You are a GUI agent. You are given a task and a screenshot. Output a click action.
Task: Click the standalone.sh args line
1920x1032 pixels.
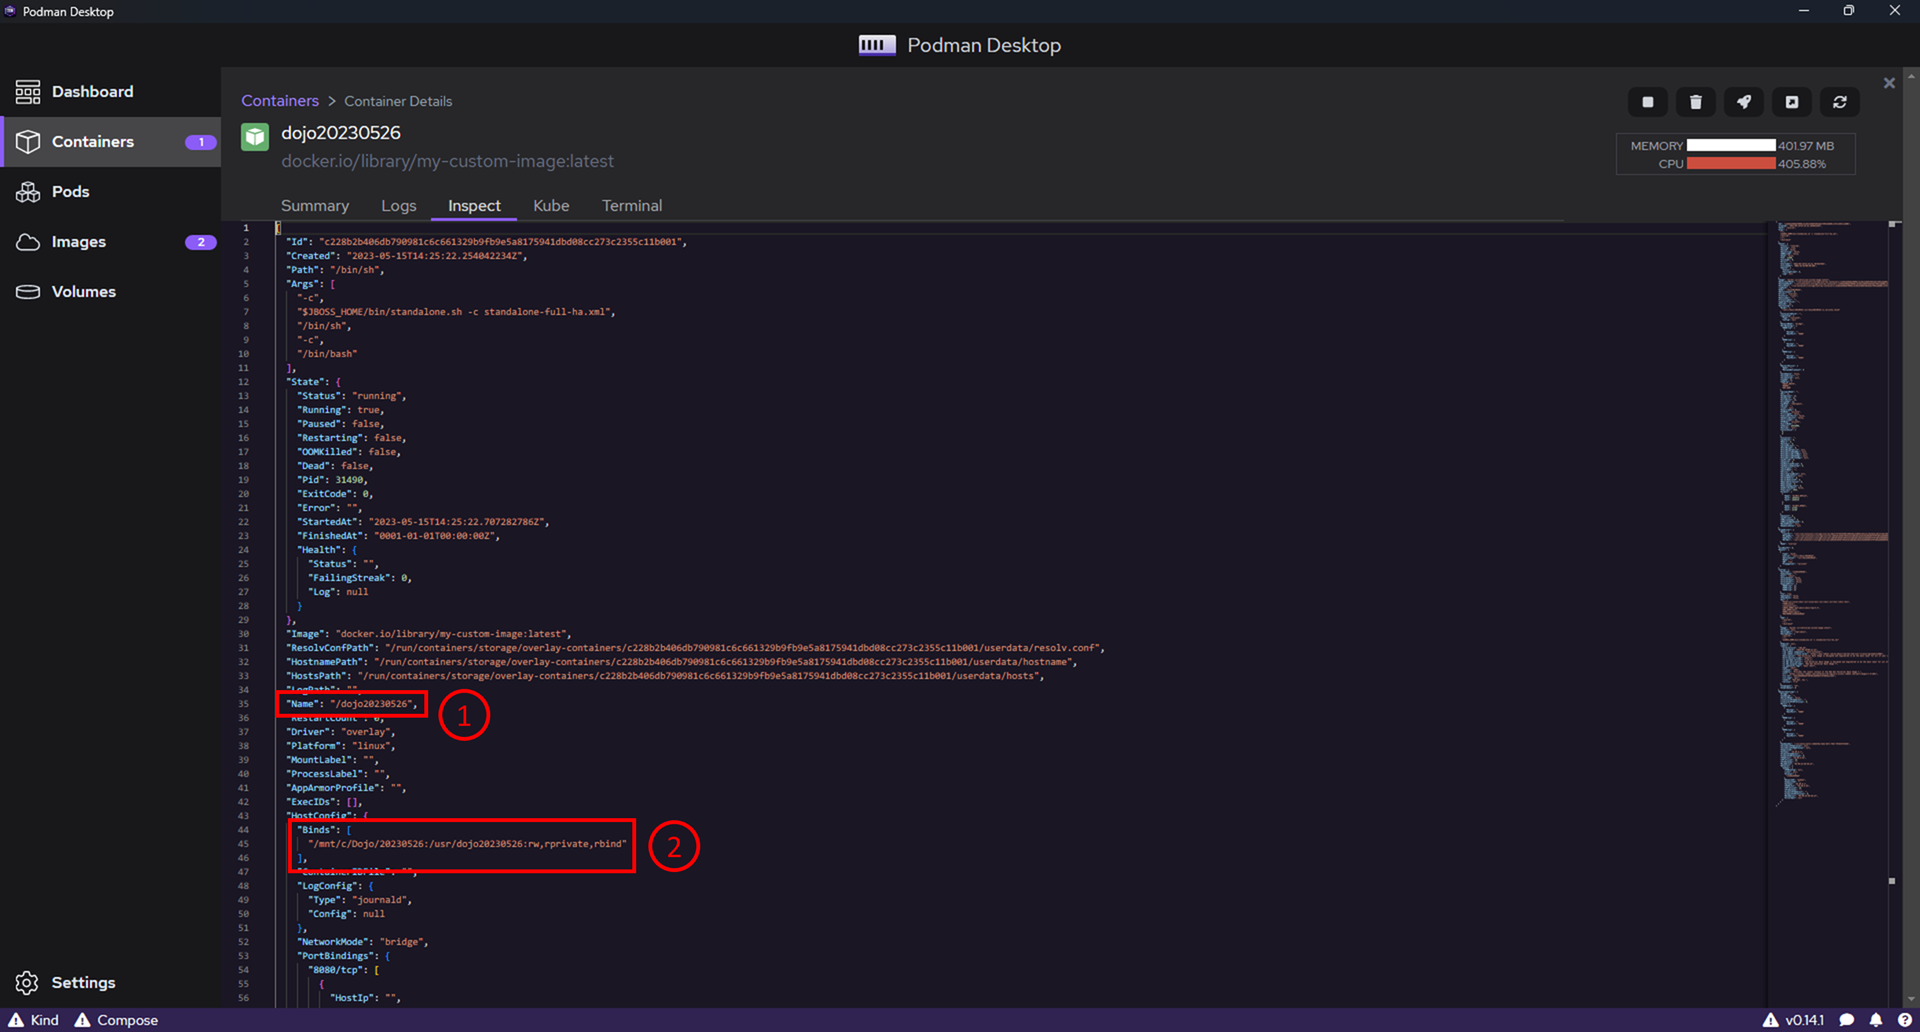point(456,312)
